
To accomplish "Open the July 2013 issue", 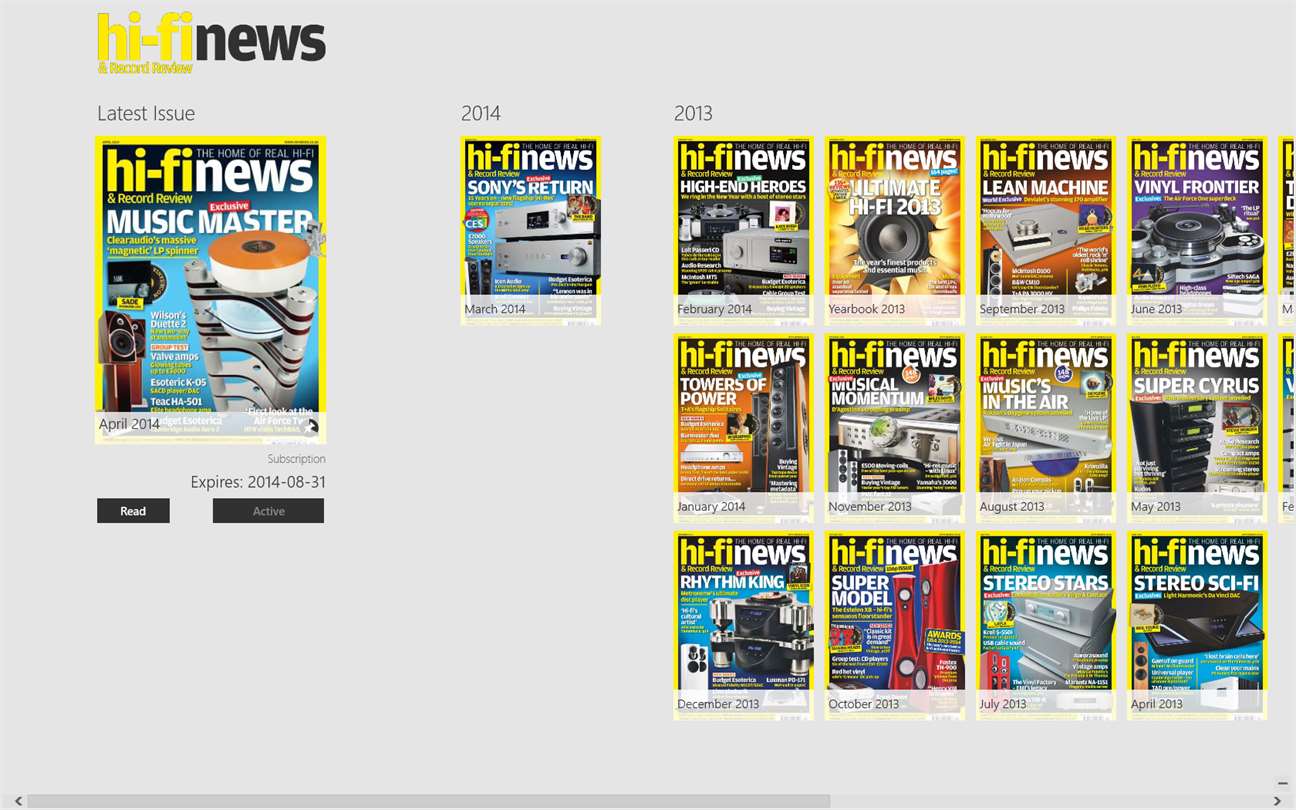I will (1046, 625).
